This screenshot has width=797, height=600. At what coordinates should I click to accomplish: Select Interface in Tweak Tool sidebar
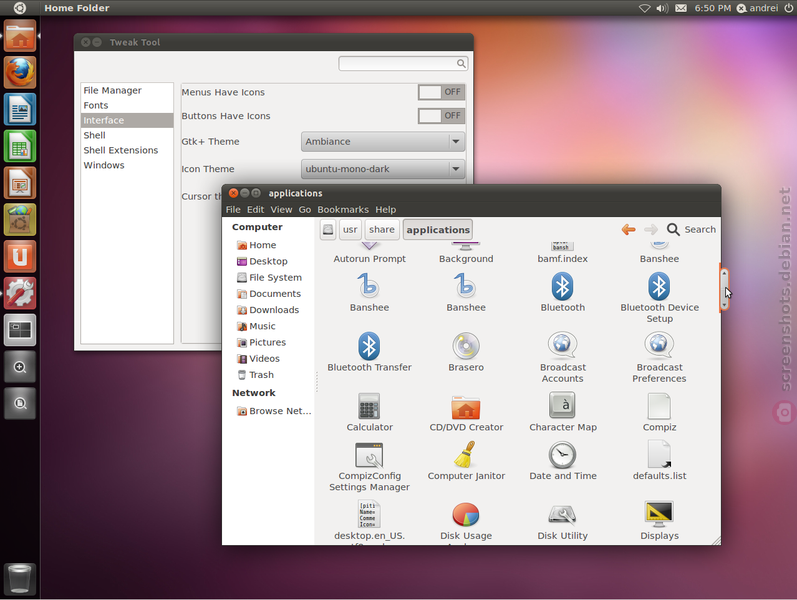click(127, 121)
